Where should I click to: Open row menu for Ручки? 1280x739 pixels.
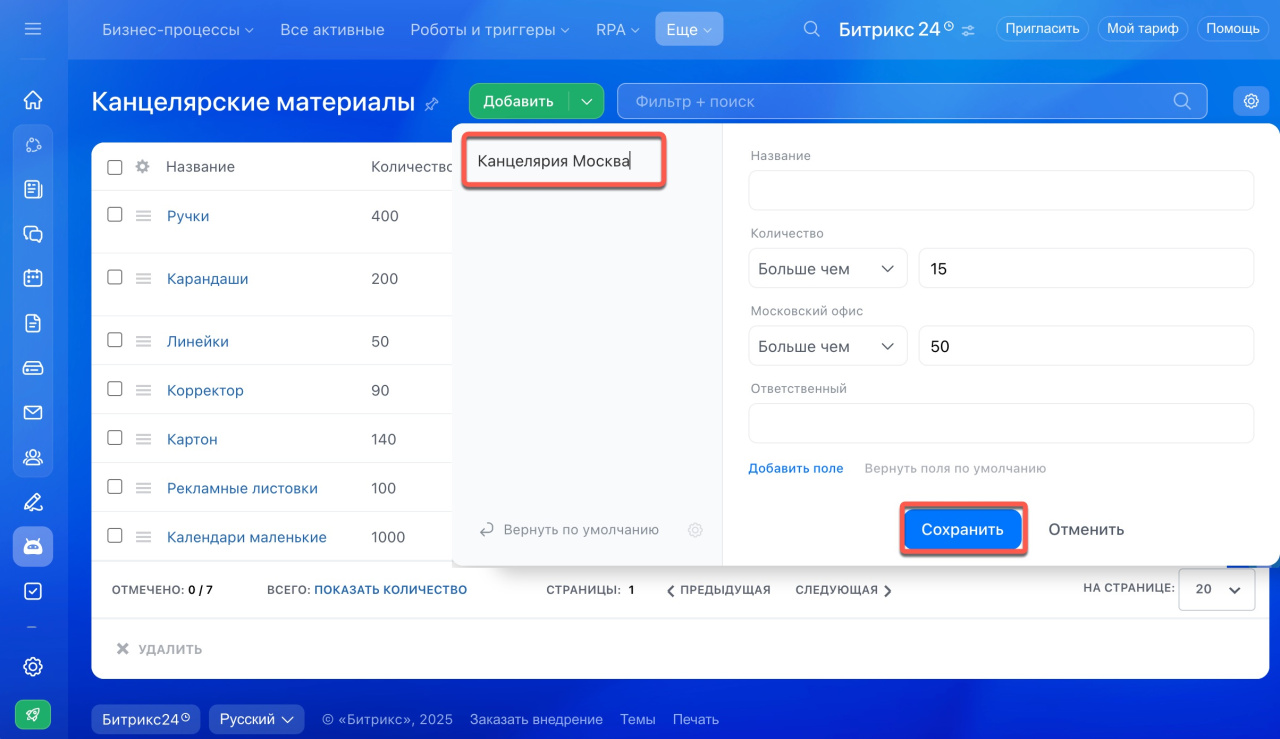tap(143, 216)
